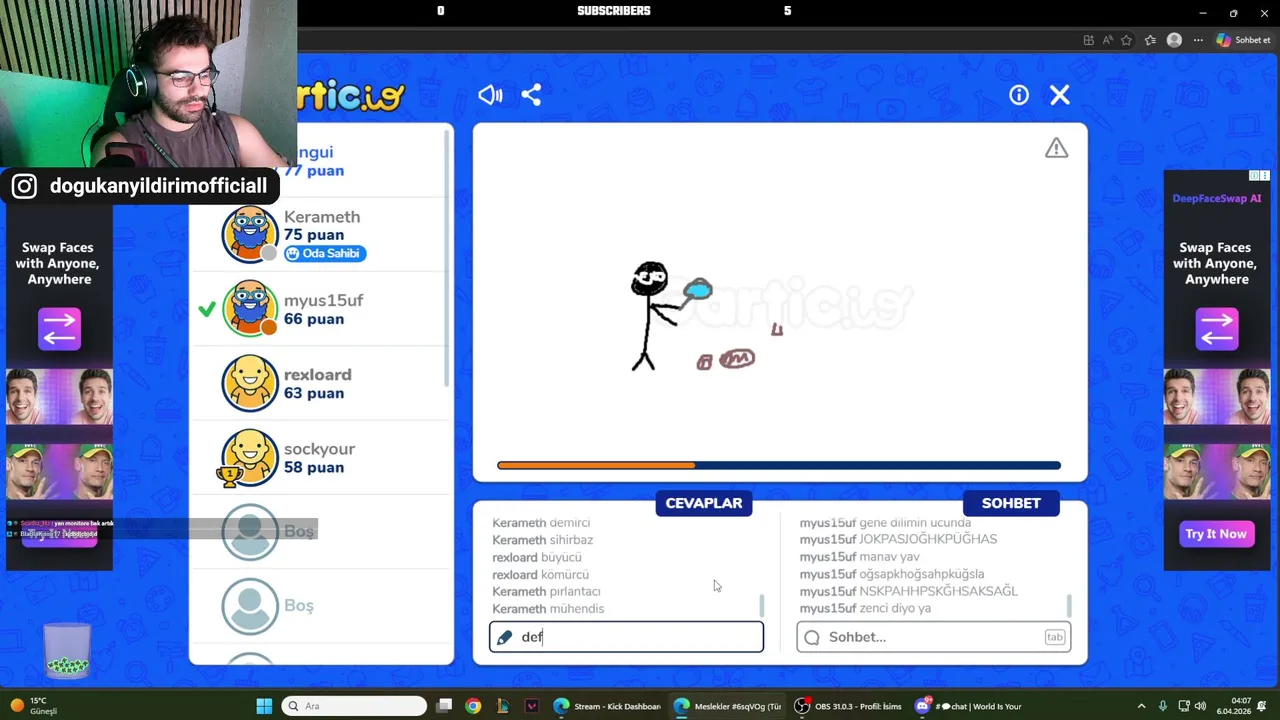Screen dimensions: 1280x720
Task: Click the taskbar microphone icon
Action: [x=1162, y=706]
